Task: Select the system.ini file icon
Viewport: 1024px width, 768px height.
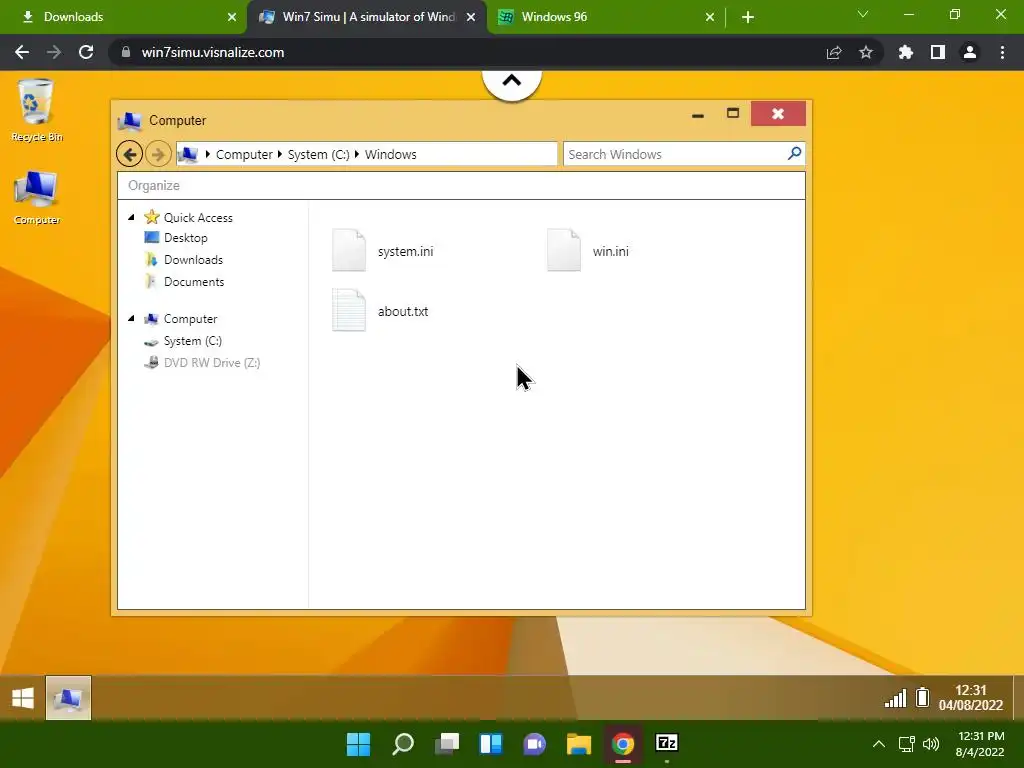Action: click(x=349, y=250)
